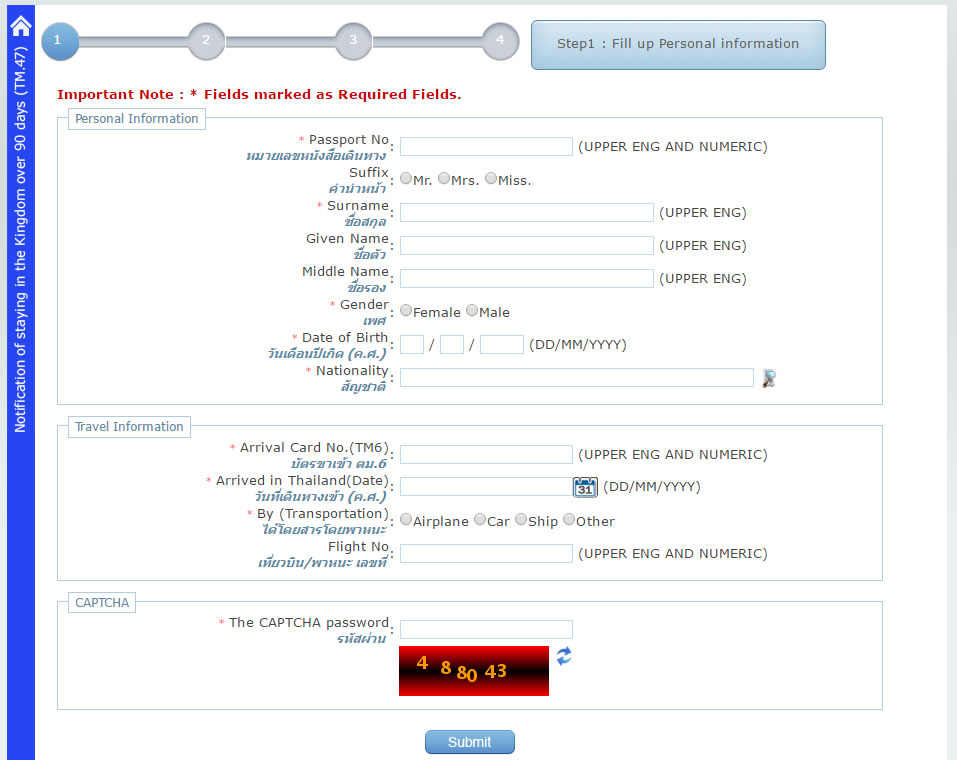Choose Female as gender
The width and height of the screenshot is (957, 760).
point(406,310)
